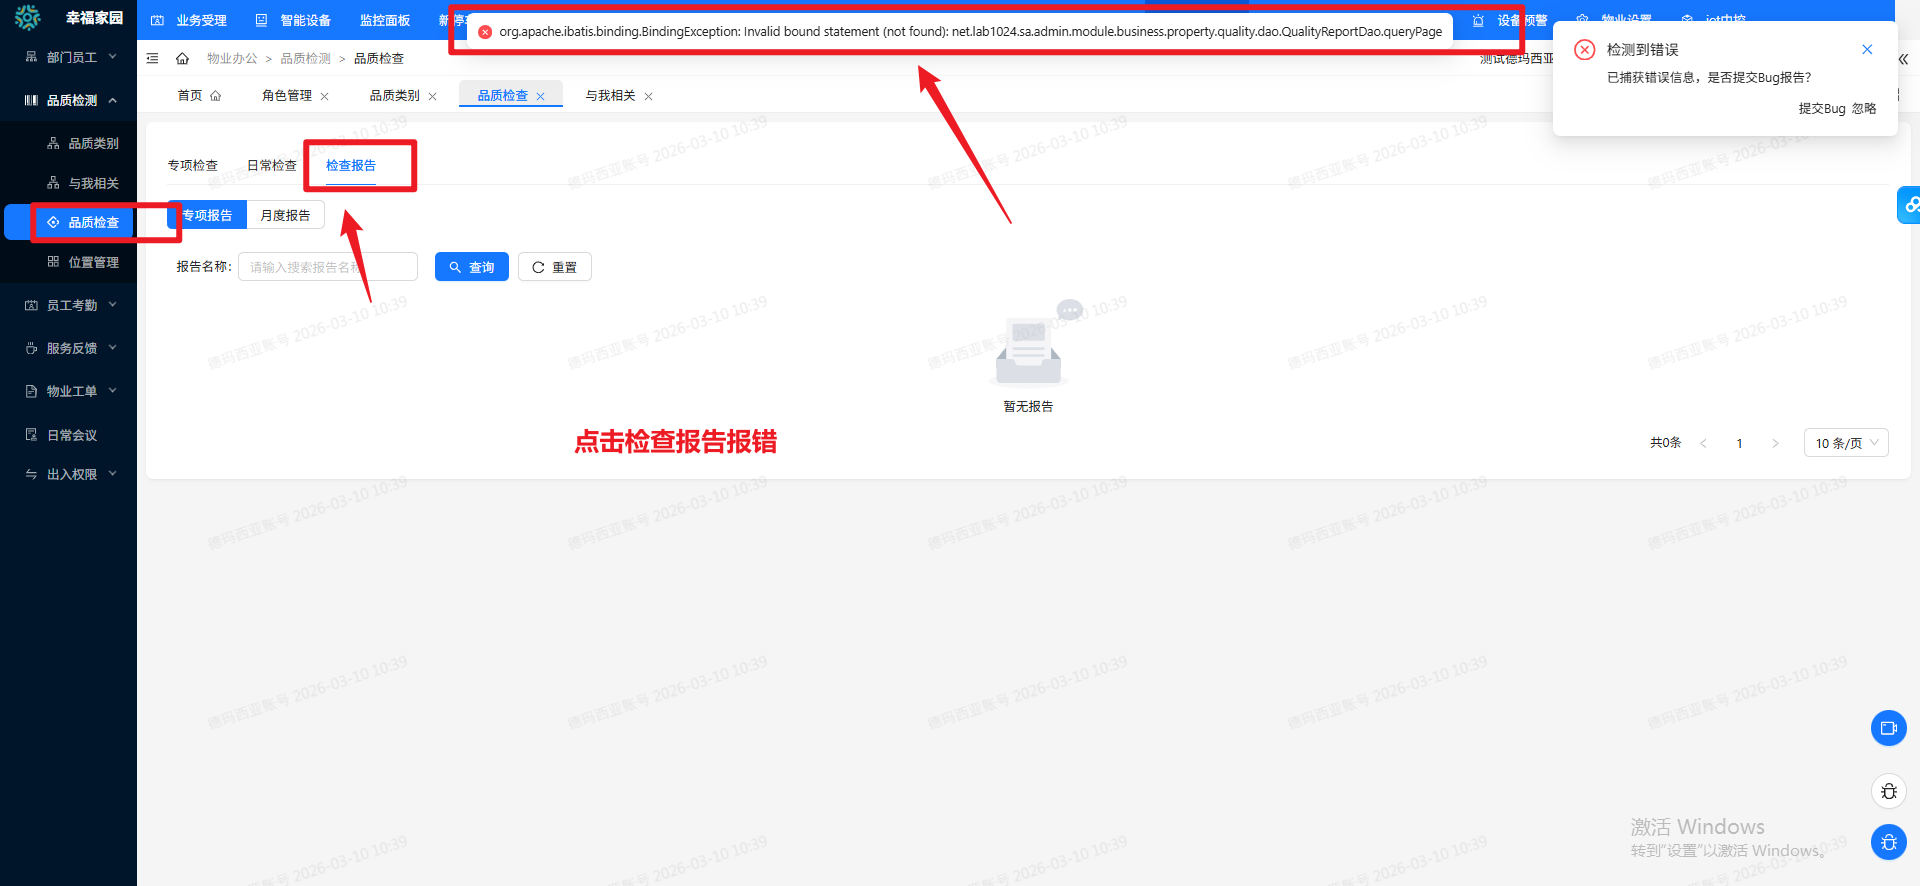The width and height of the screenshot is (1920, 886).
Task: Click 忽略 in error notification
Action: [x=1864, y=109]
